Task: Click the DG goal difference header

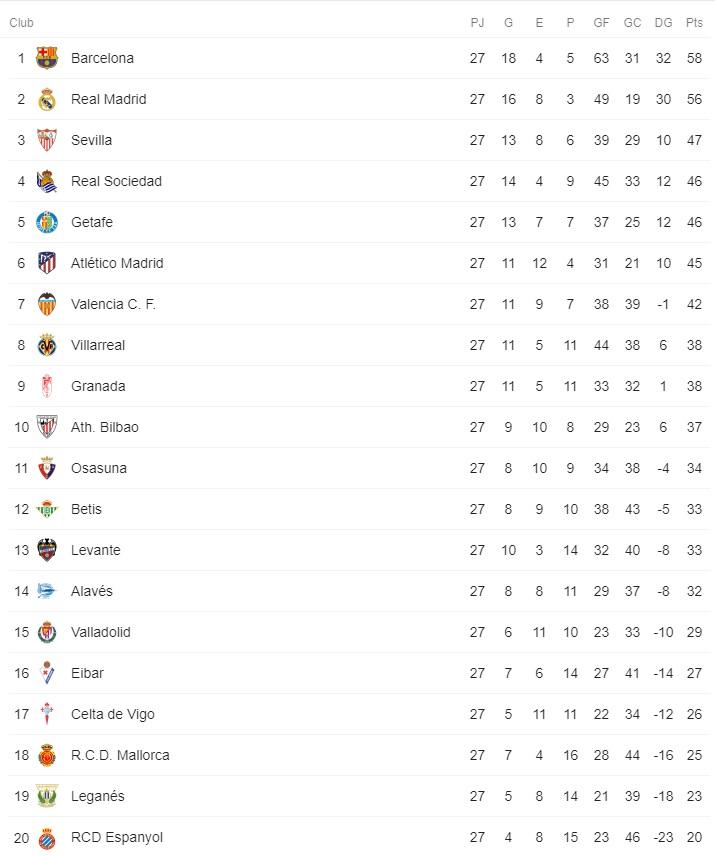Action: [x=663, y=23]
